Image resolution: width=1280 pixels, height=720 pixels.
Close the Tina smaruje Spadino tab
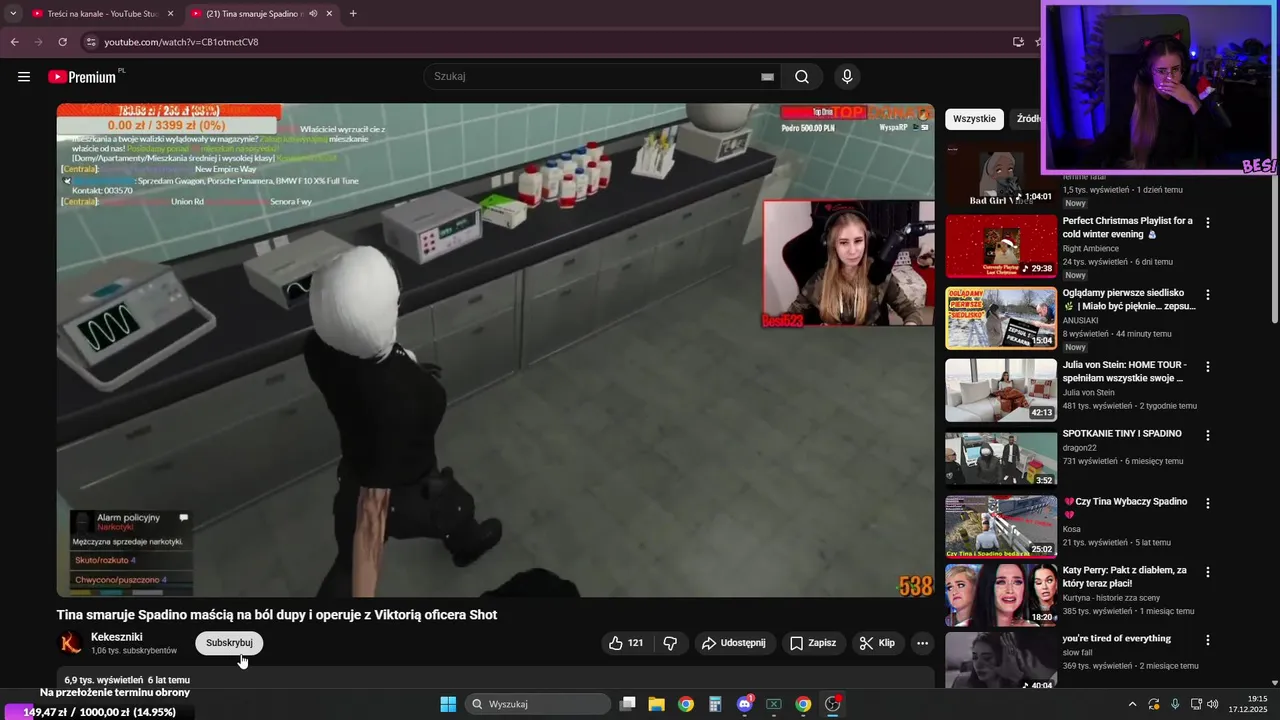[x=329, y=14]
